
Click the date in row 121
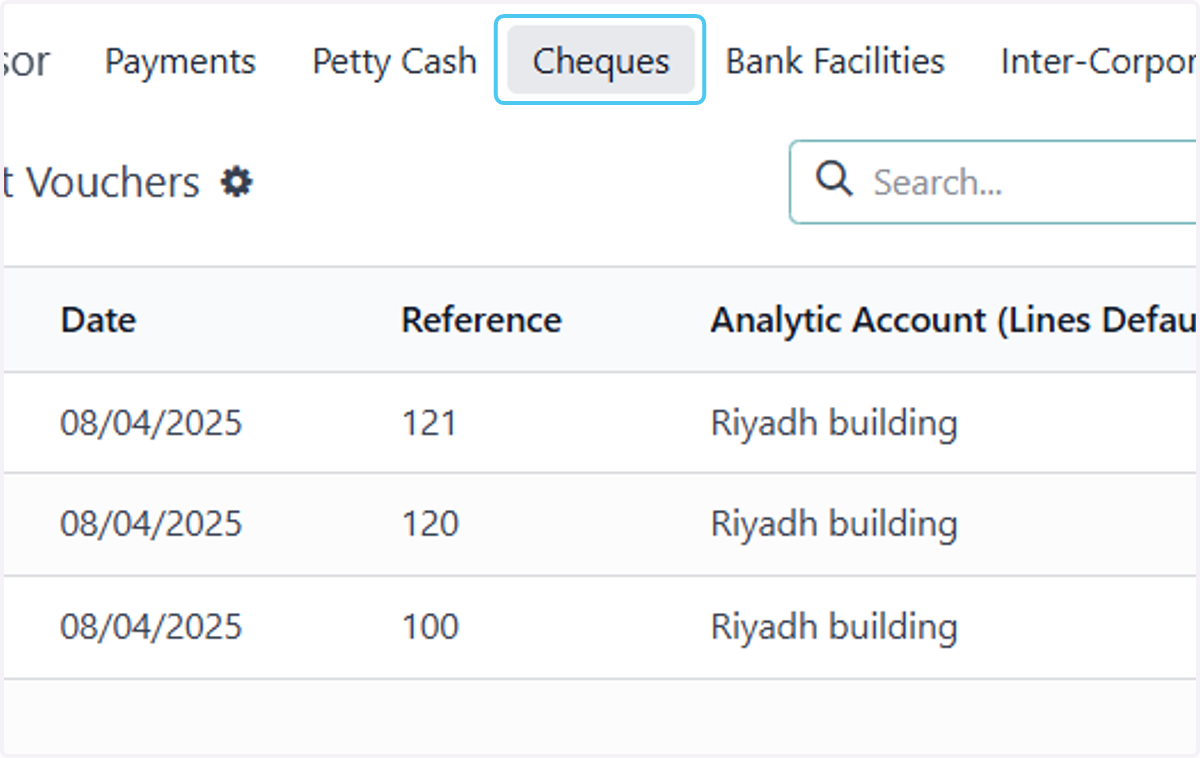tap(151, 423)
